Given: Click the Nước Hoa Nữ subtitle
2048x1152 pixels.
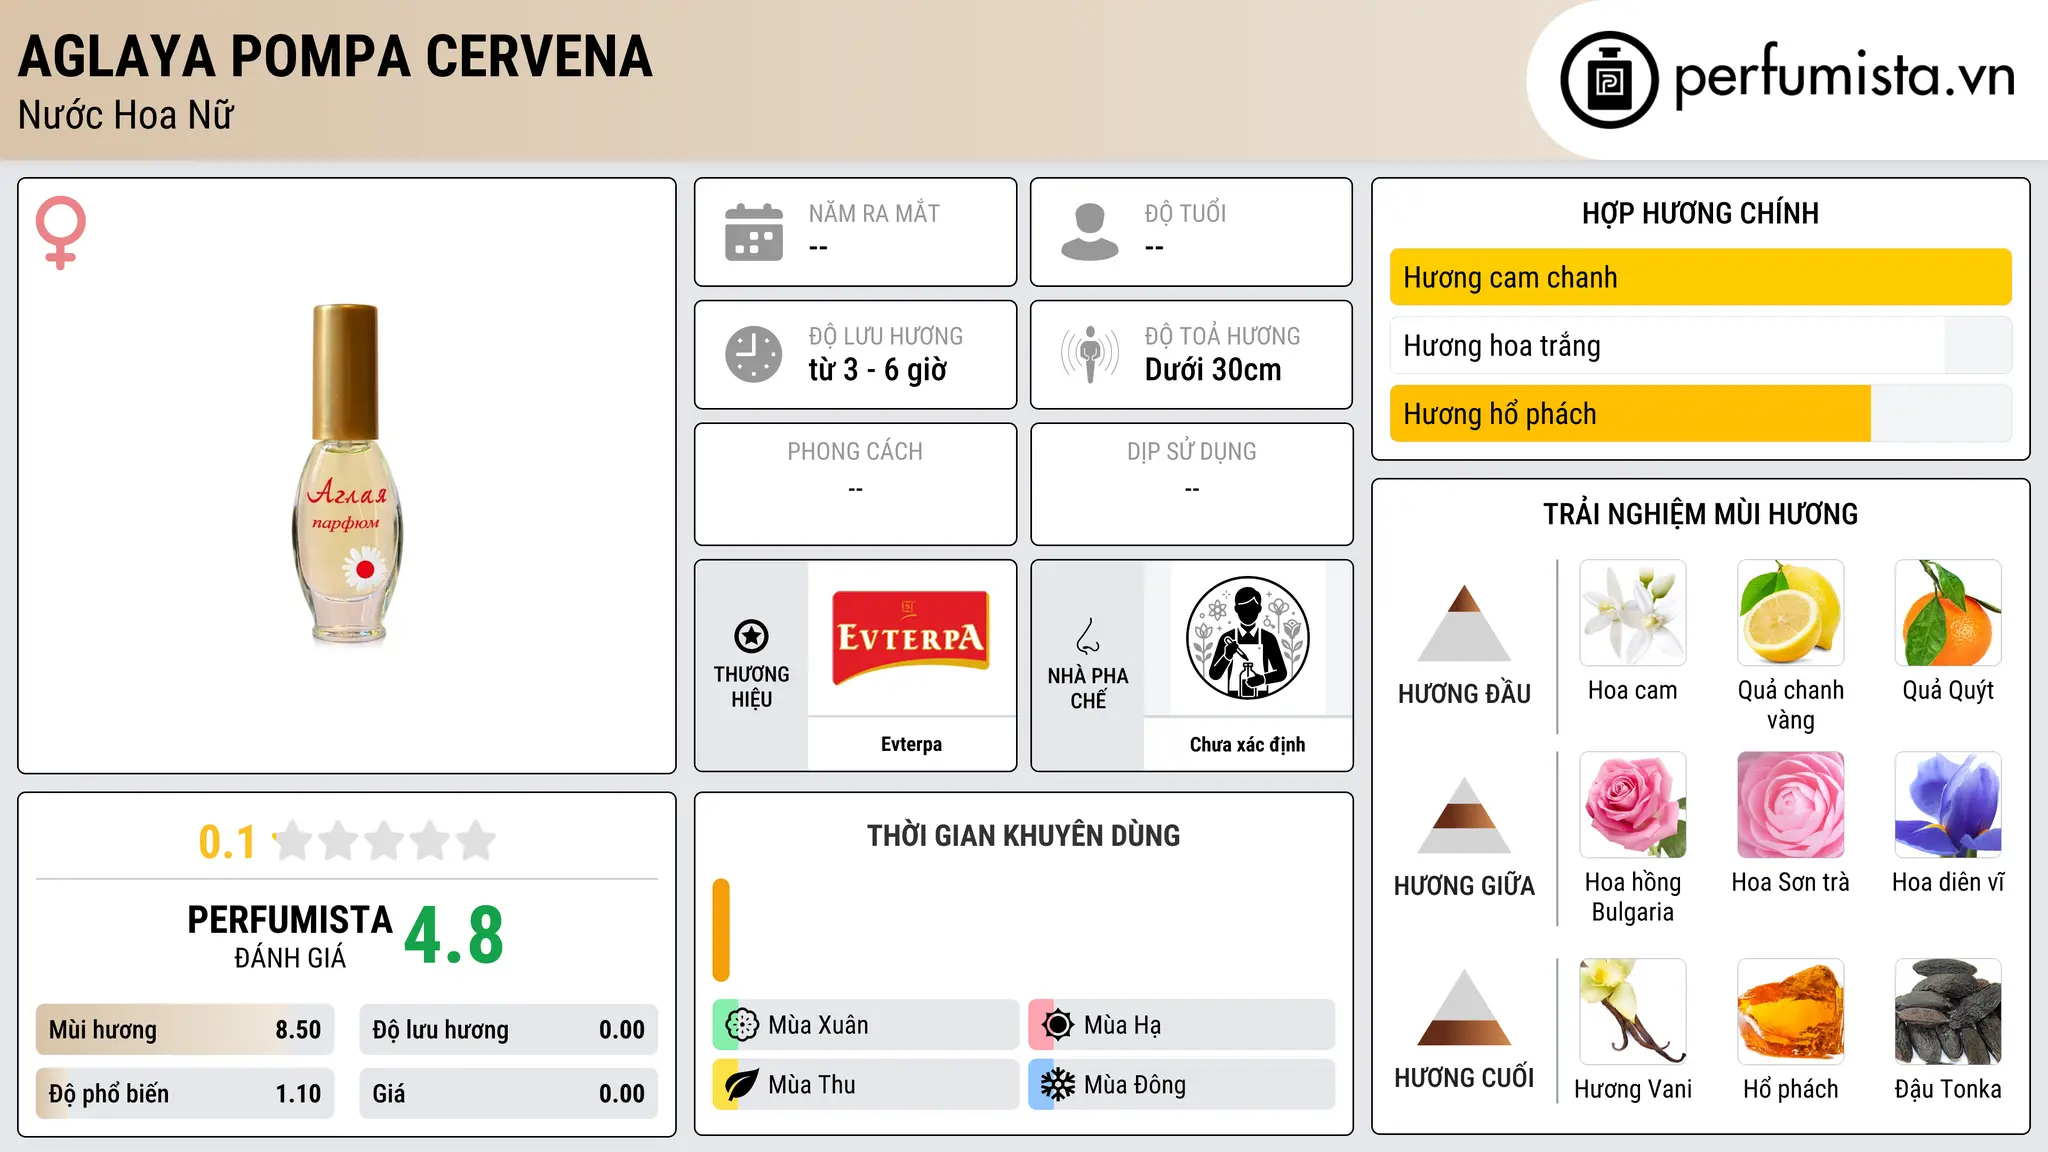Looking at the screenshot, I should [126, 115].
